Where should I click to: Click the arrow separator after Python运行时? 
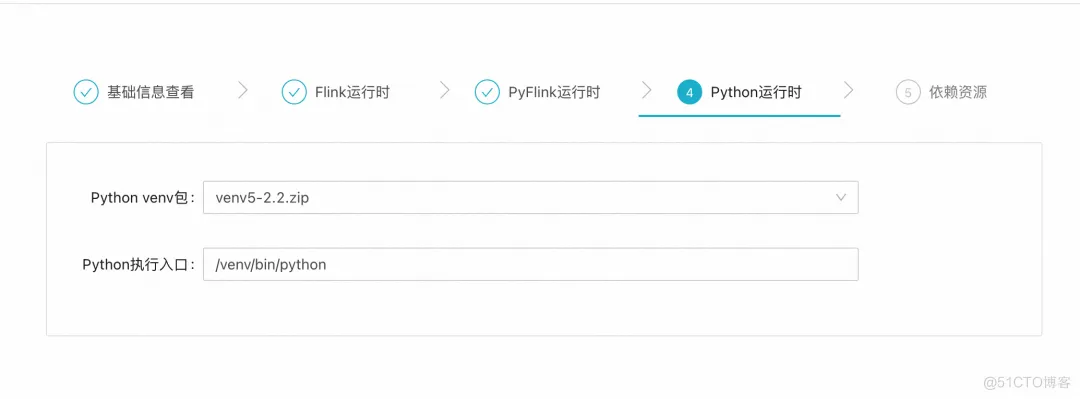(849, 90)
